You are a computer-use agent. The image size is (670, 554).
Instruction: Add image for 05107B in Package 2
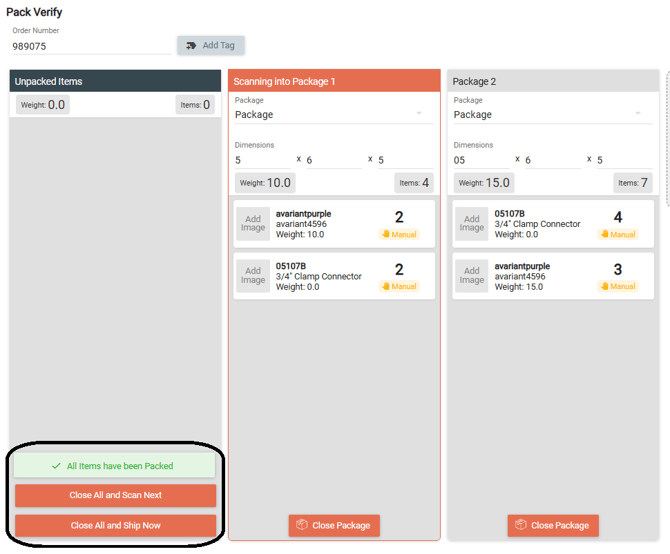click(472, 224)
